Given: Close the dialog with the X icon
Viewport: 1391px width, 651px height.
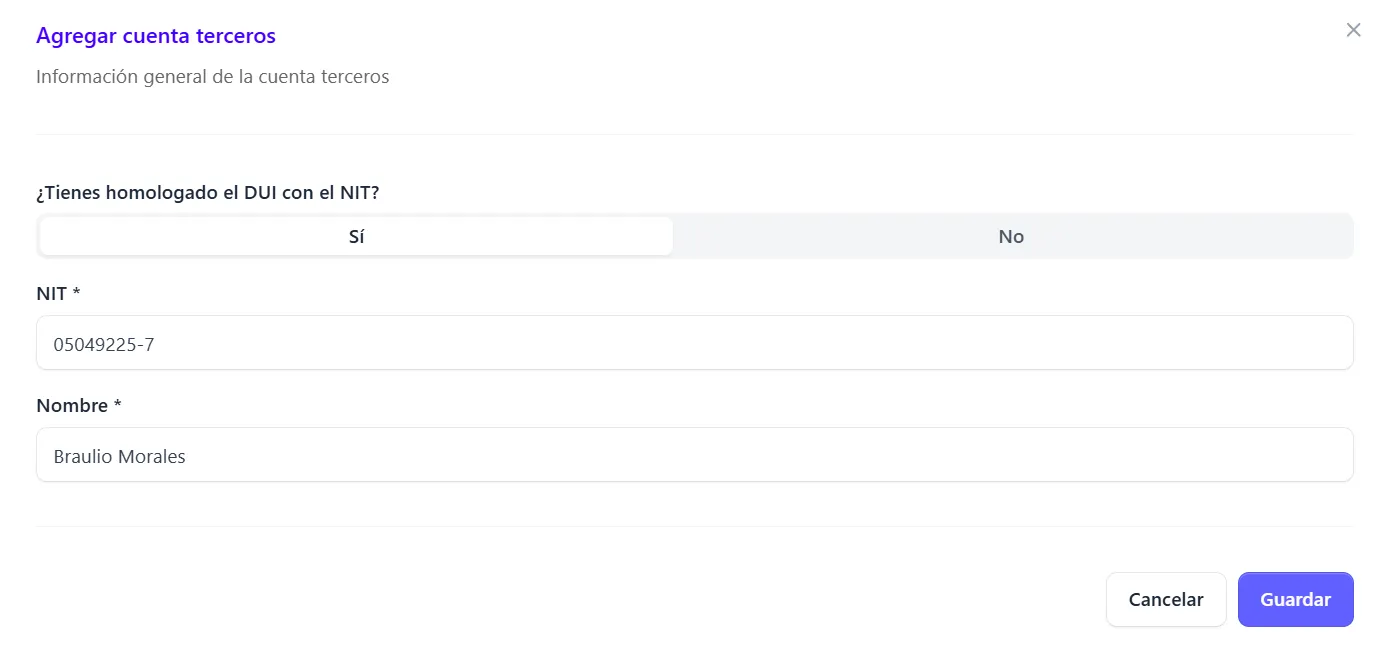Looking at the screenshot, I should pyautogui.click(x=1353, y=30).
